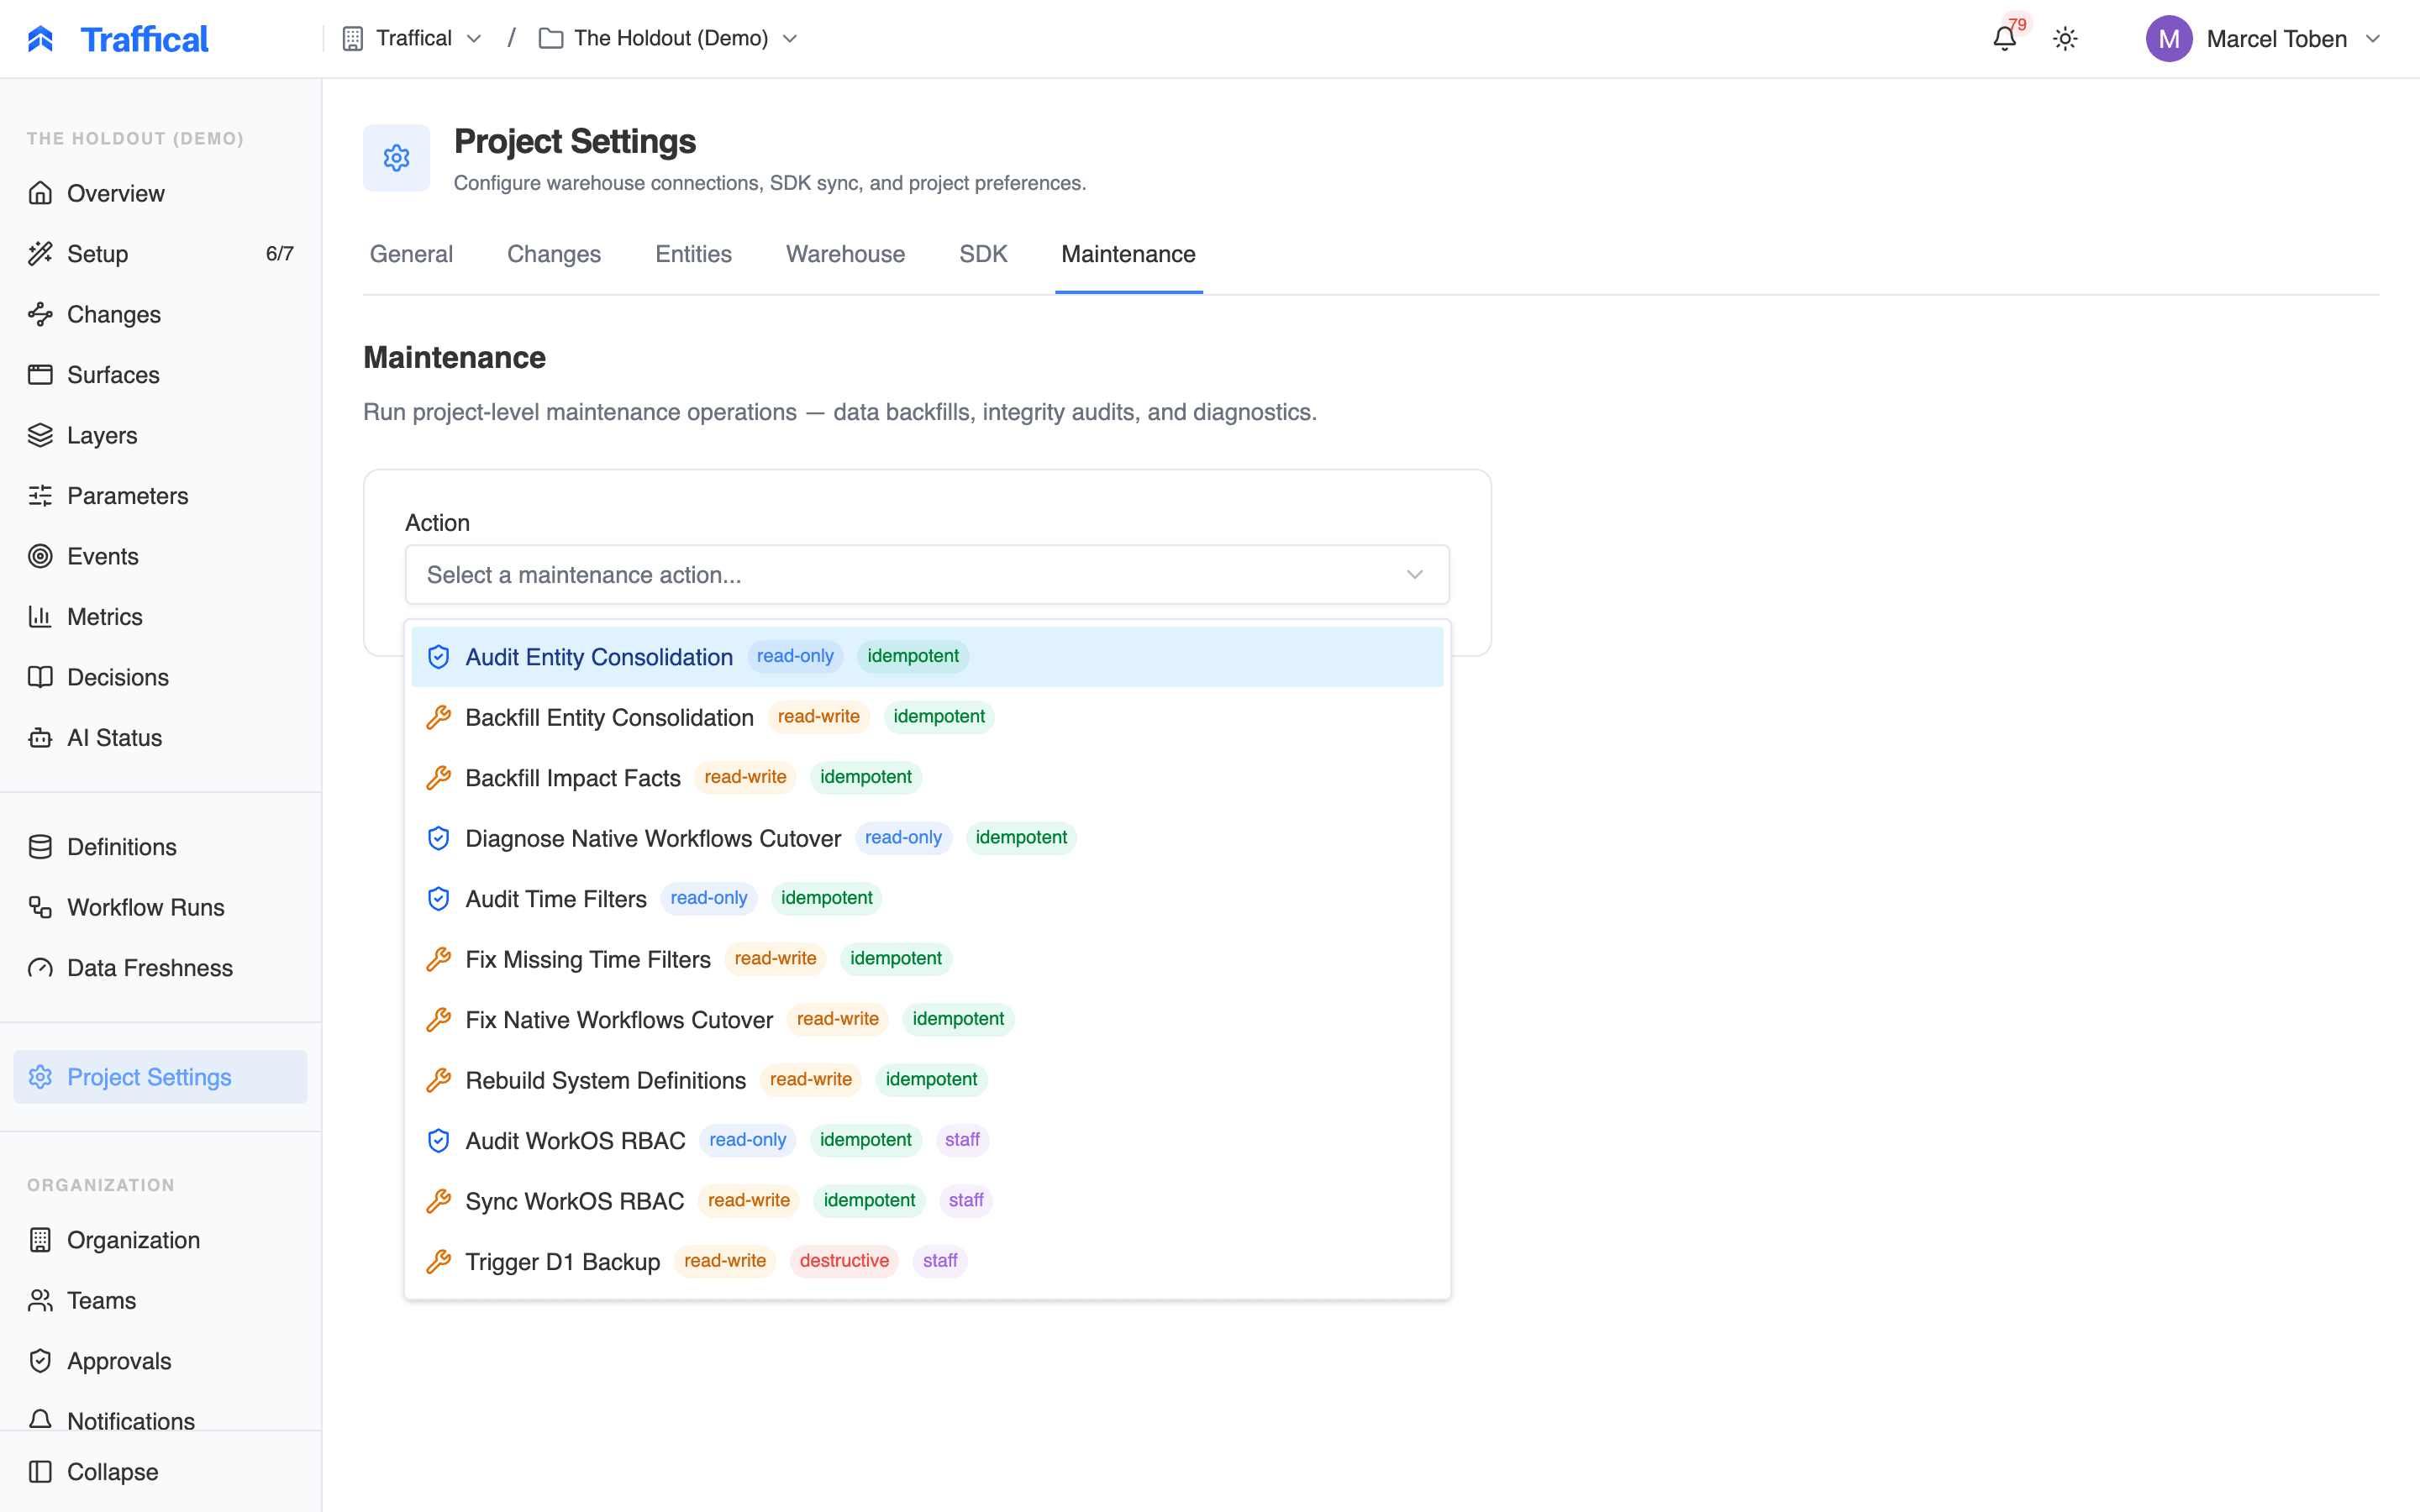Select Audit WorkOS RBAC action

pyautogui.click(x=927, y=1141)
